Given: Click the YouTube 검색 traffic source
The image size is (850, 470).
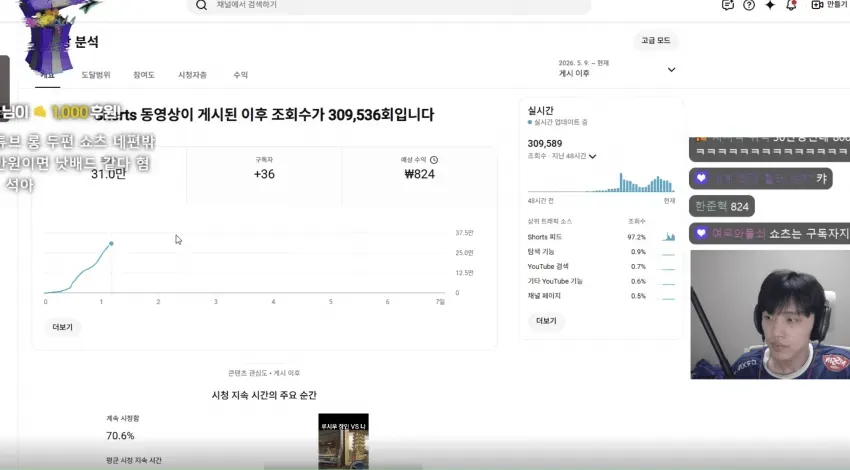Looking at the screenshot, I should click(x=601, y=266).
